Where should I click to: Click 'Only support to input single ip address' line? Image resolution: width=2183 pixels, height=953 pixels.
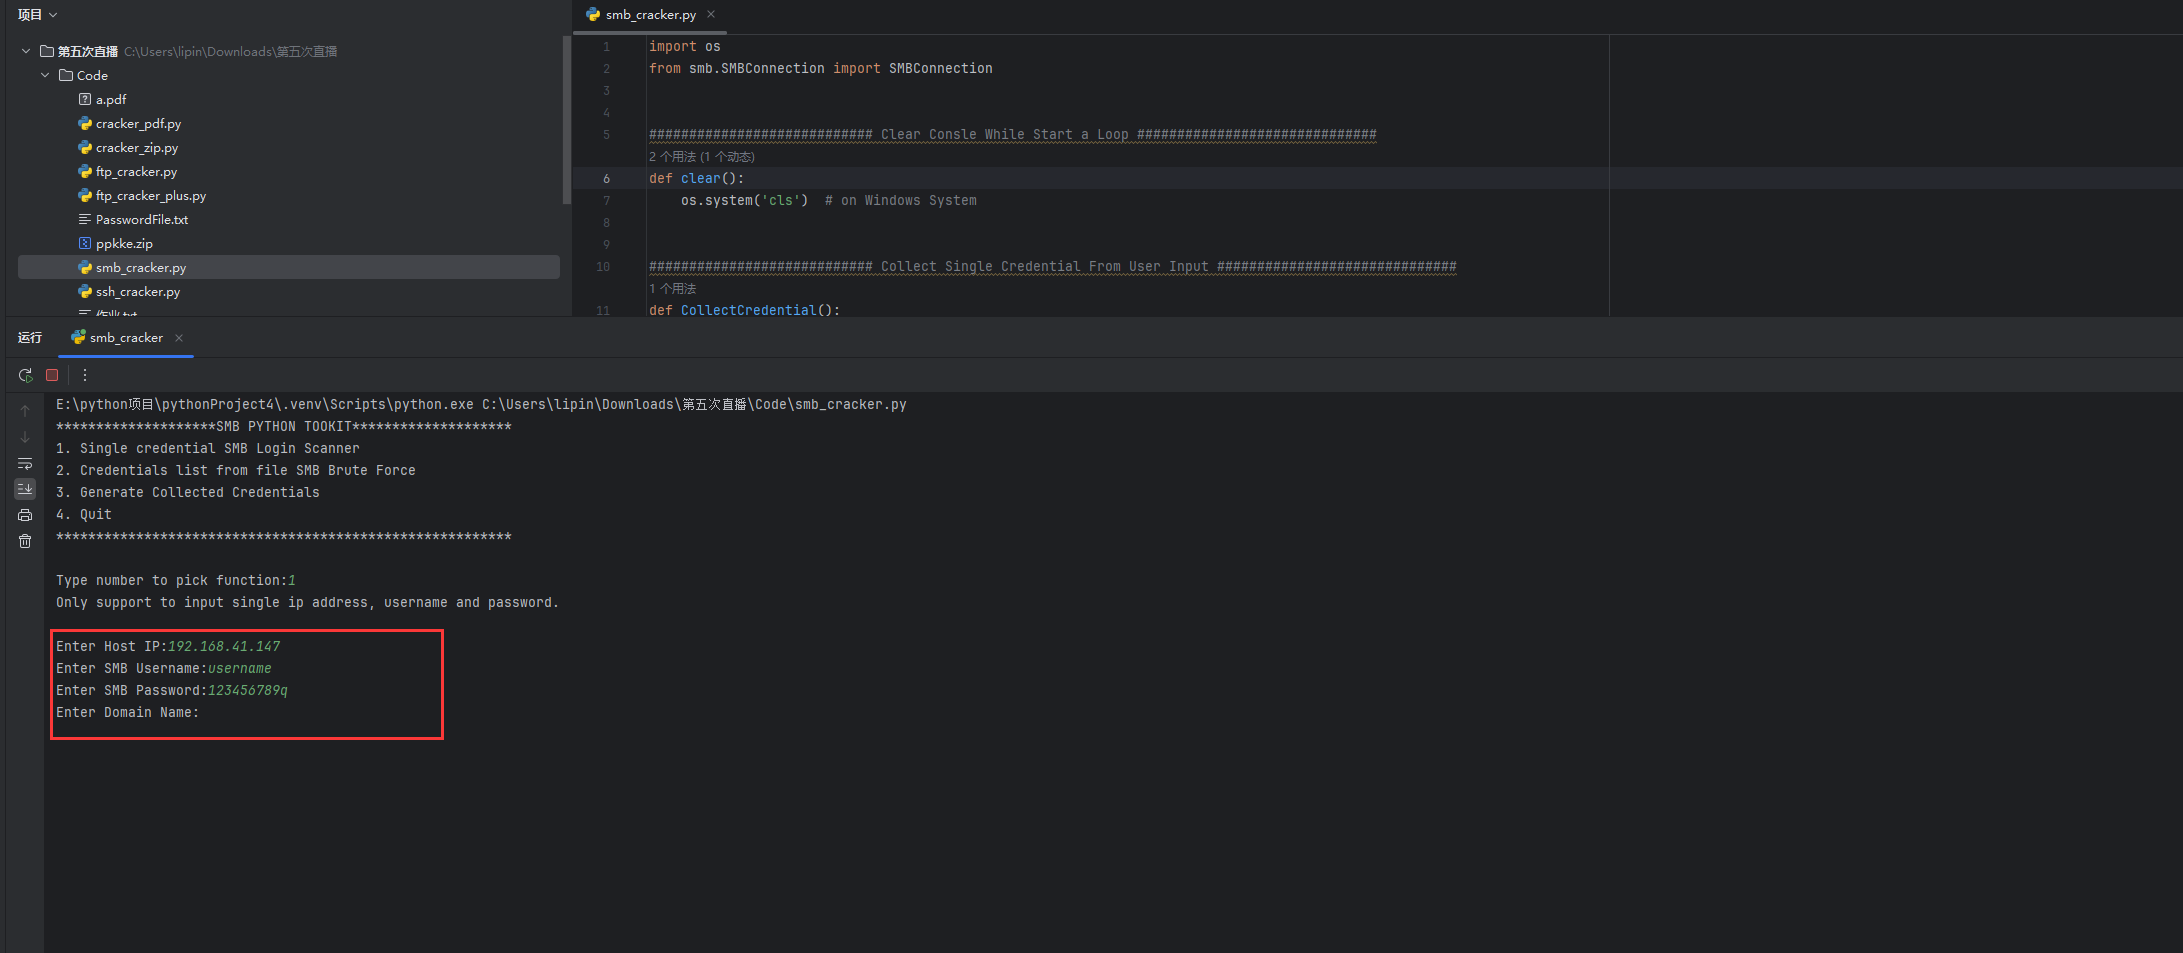[x=308, y=602]
